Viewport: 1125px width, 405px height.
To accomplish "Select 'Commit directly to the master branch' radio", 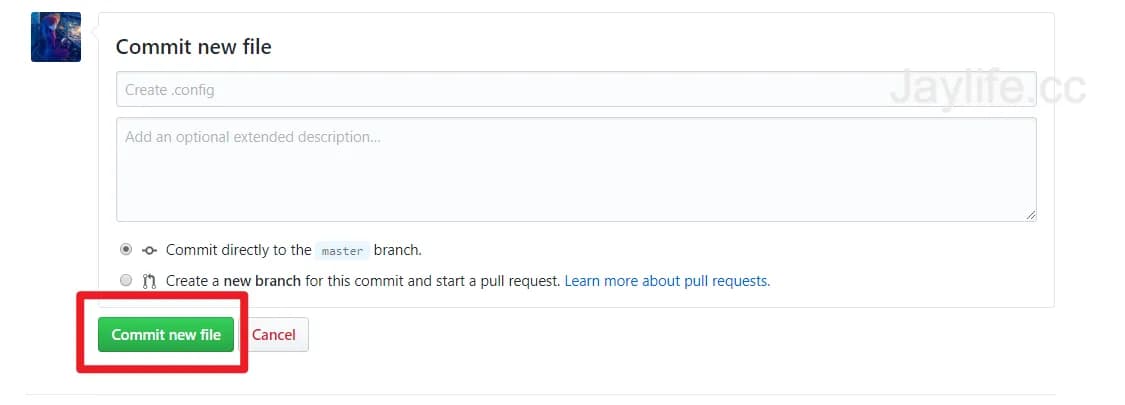I will point(126,250).
